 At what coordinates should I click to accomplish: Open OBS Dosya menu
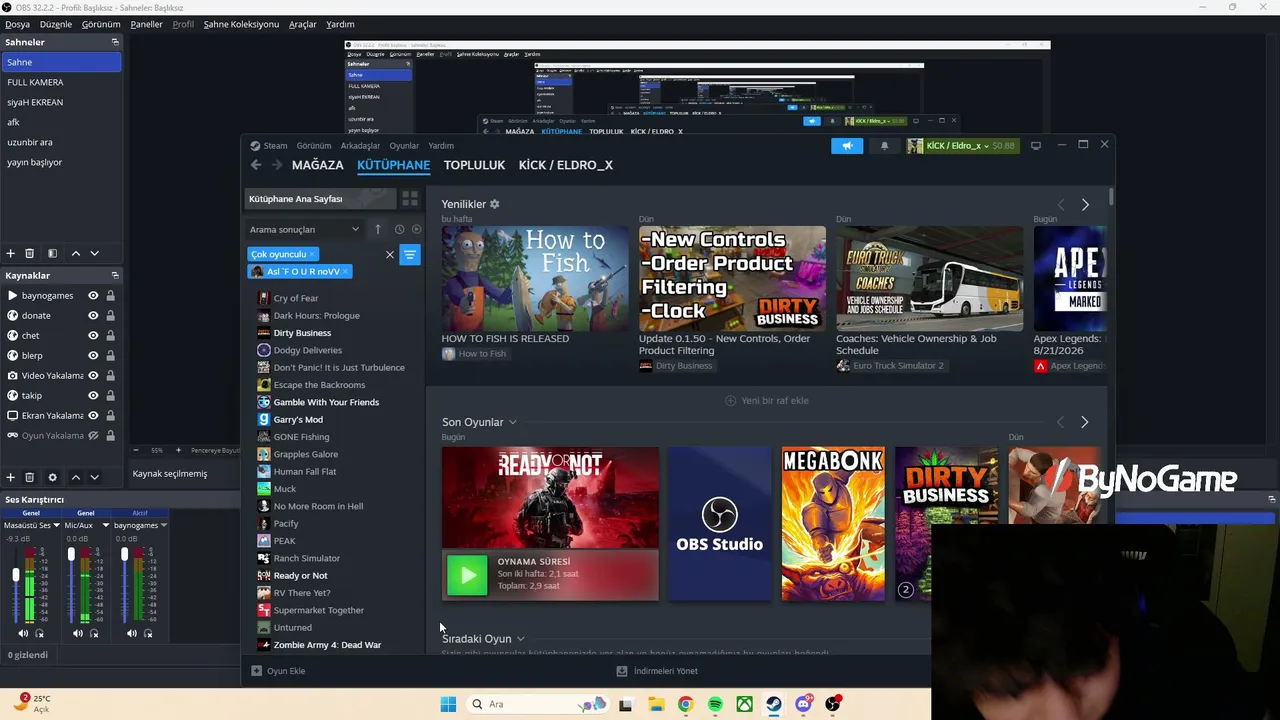click(17, 24)
